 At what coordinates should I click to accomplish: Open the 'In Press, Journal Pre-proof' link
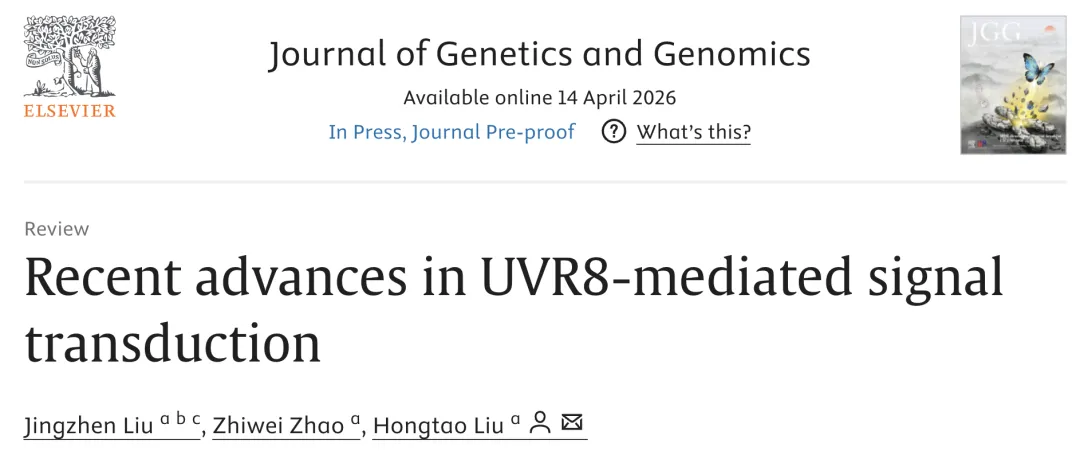[451, 132]
